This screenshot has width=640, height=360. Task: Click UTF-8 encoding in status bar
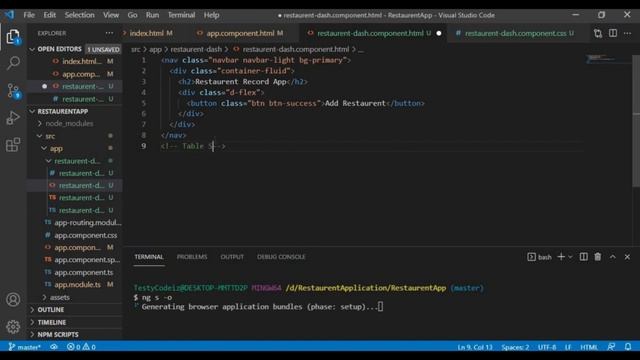547,347
